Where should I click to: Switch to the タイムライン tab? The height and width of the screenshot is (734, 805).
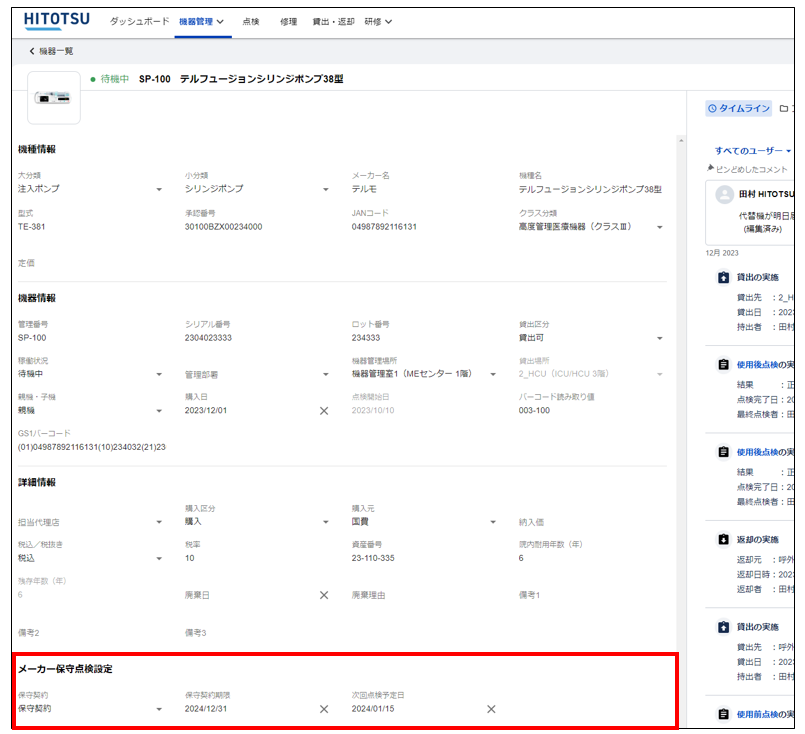coord(739,108)
